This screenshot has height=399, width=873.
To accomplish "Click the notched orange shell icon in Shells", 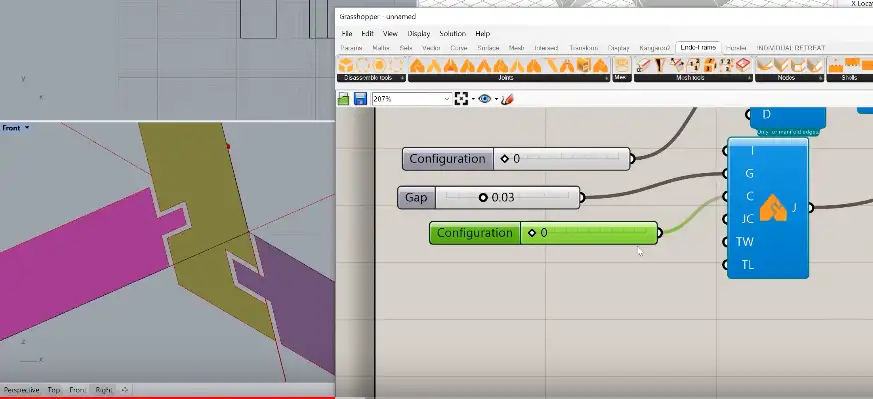I will (836, 65).
